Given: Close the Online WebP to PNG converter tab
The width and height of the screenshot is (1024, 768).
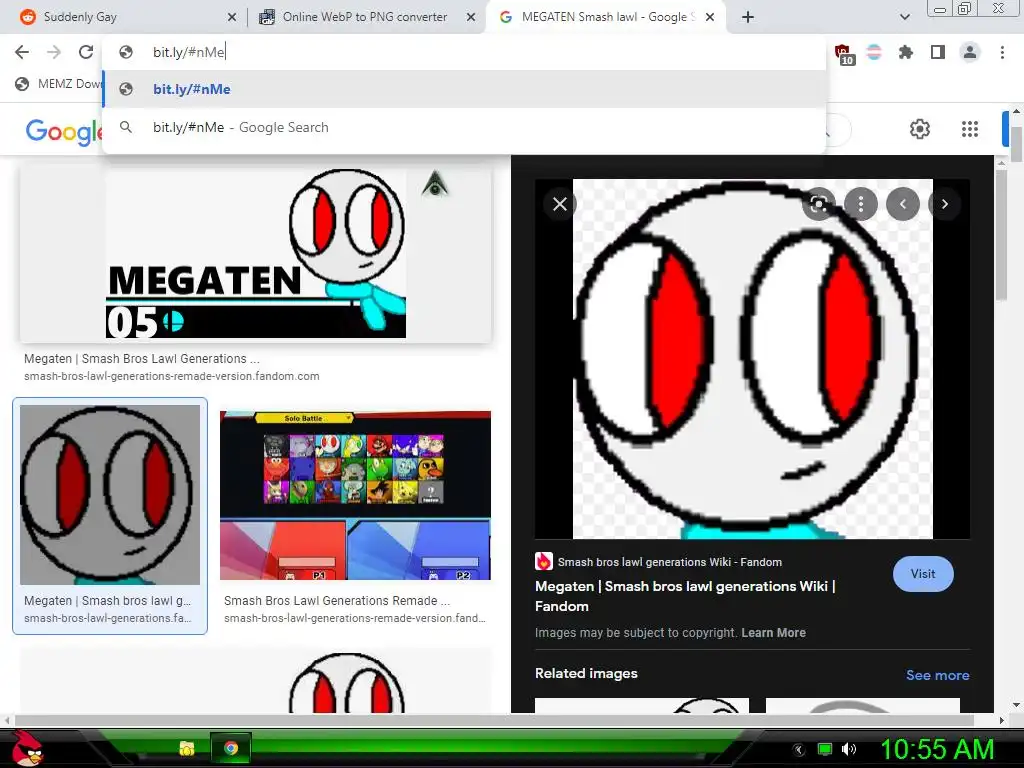Looking at the screenshot, I should coord(471,18).
